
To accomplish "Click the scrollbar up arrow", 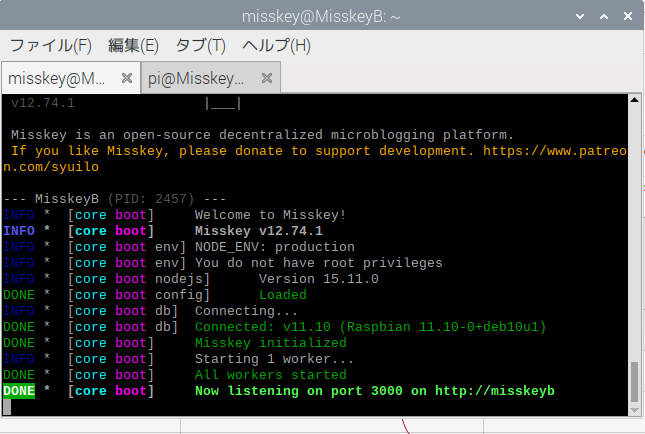I will [634, 100].
